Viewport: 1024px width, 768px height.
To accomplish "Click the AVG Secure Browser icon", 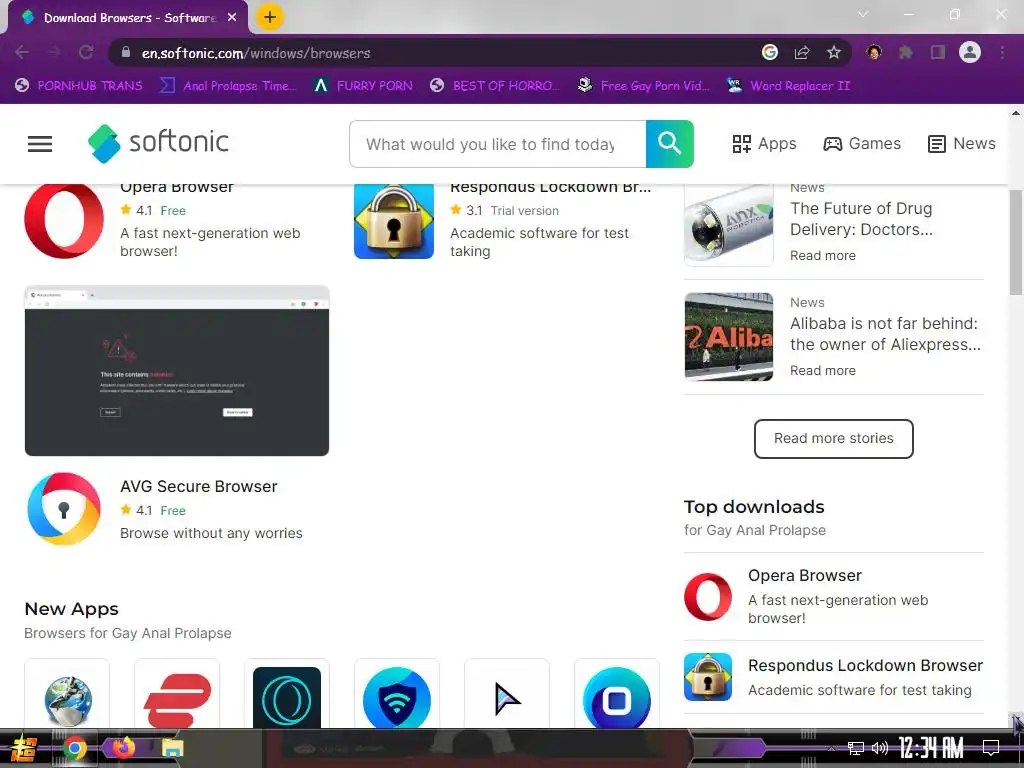I will [x=64, y=509].
